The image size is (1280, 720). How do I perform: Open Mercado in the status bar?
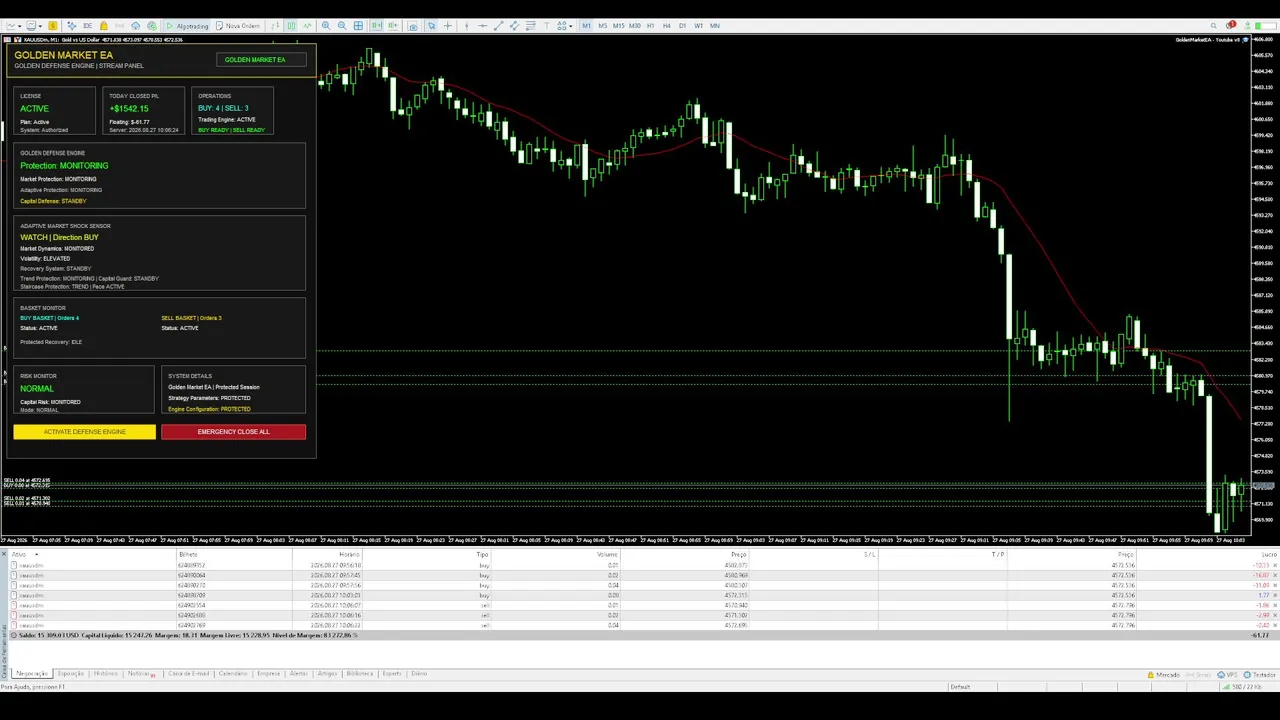click(1162, 675)
